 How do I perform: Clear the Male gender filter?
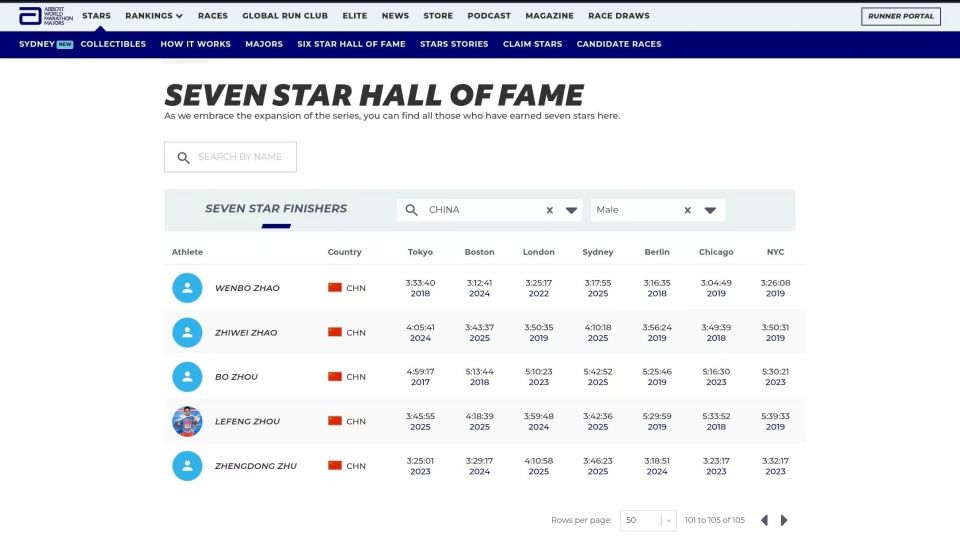[x=688, y=210]
